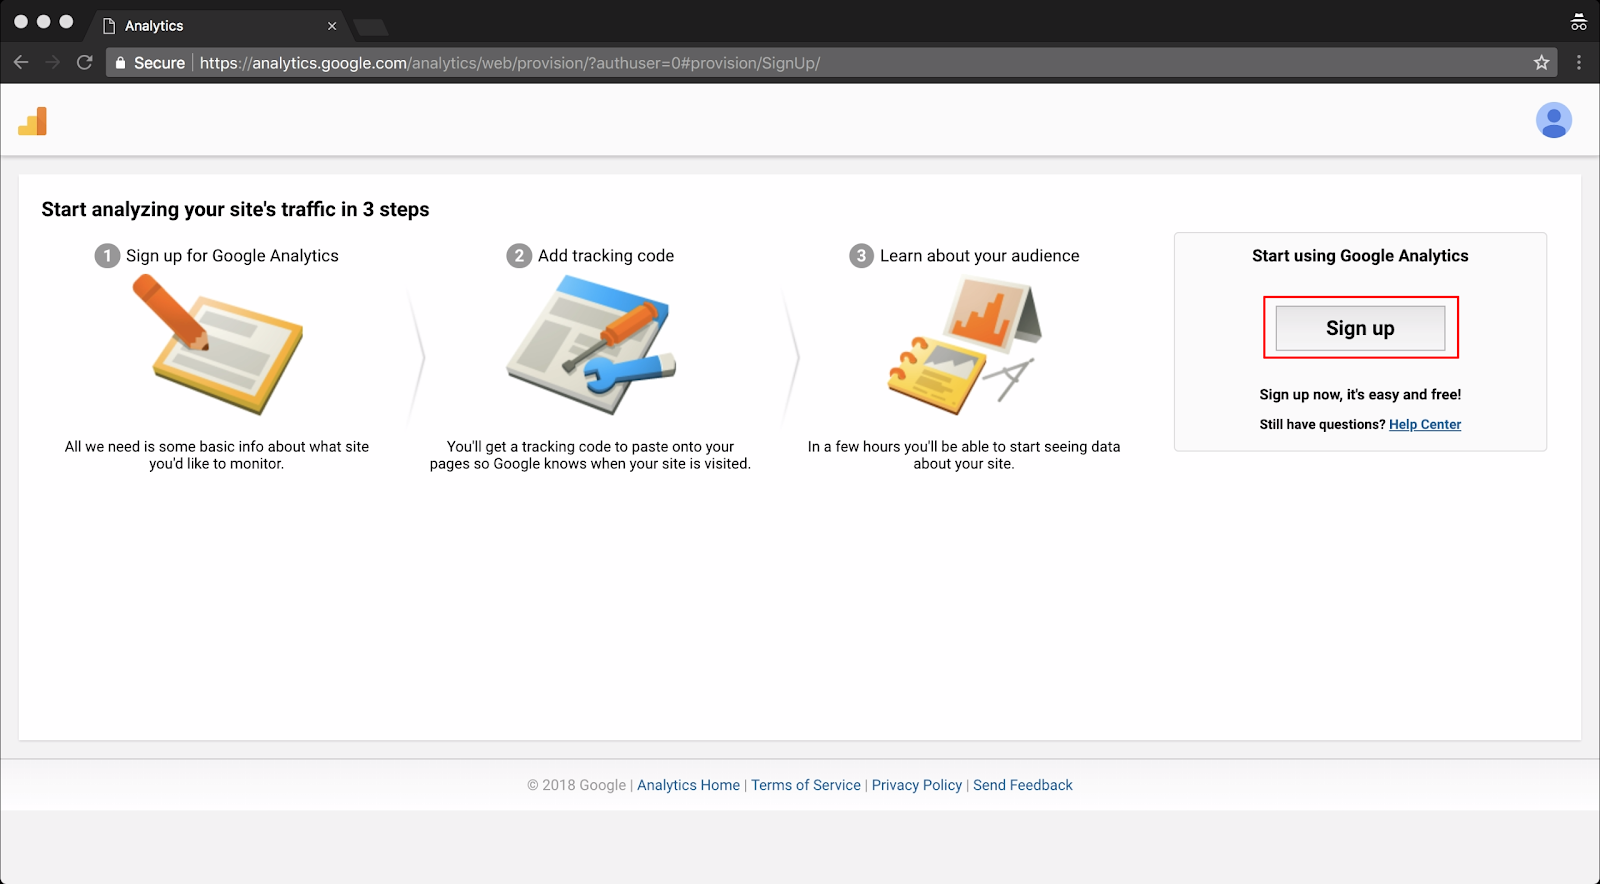Image resolution: width=1600 pixels, height=884 pixels.
Task: Click the Sign up button
Action: pos(1360,328)
